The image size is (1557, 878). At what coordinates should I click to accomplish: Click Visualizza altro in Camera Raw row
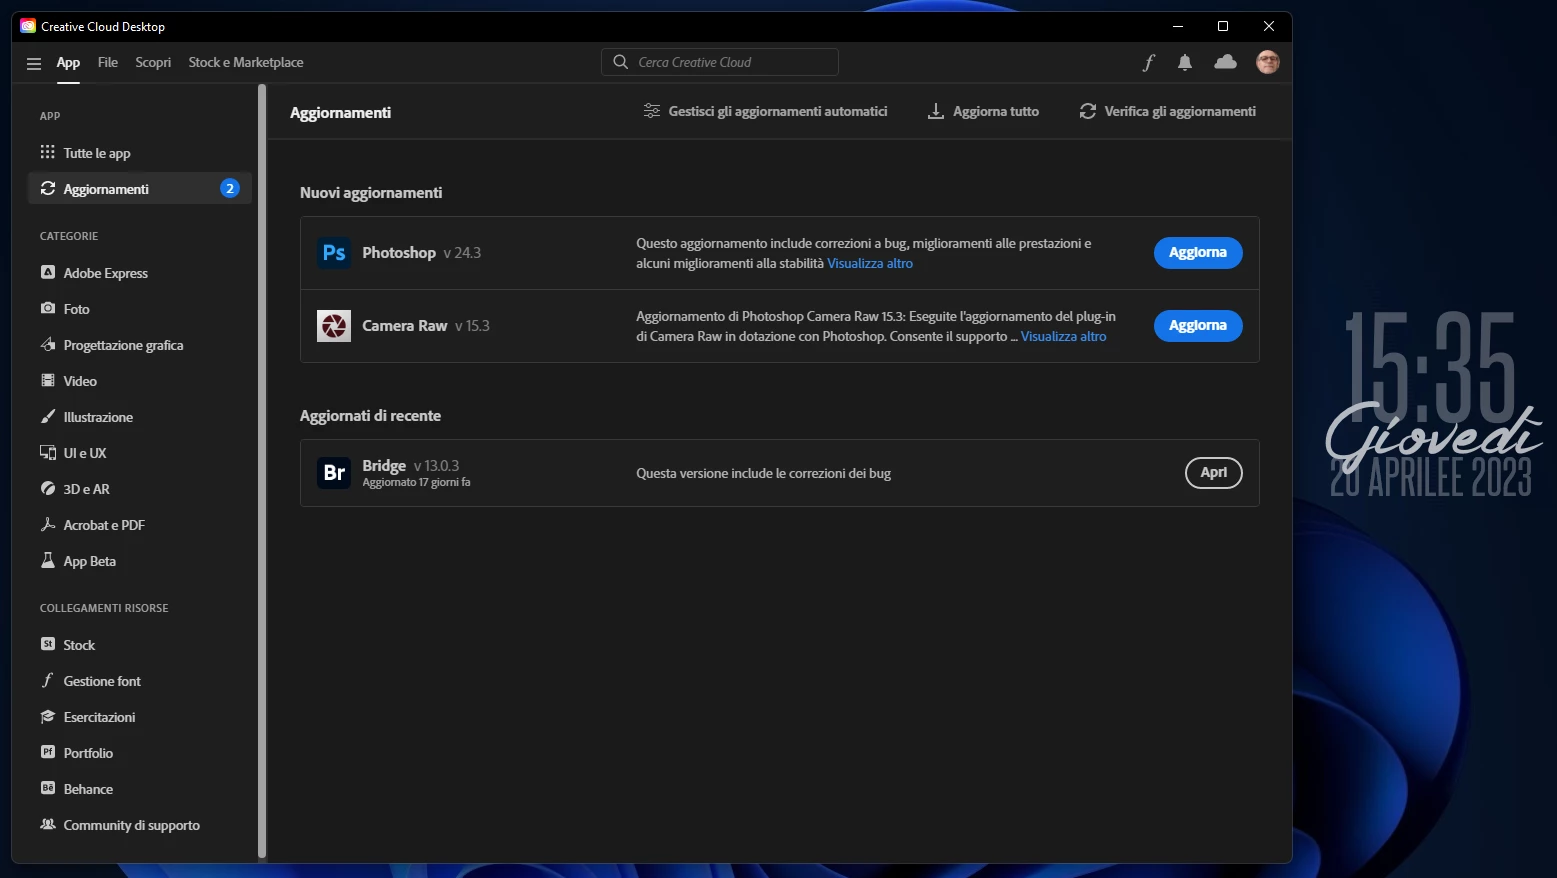pos(1063,337)
